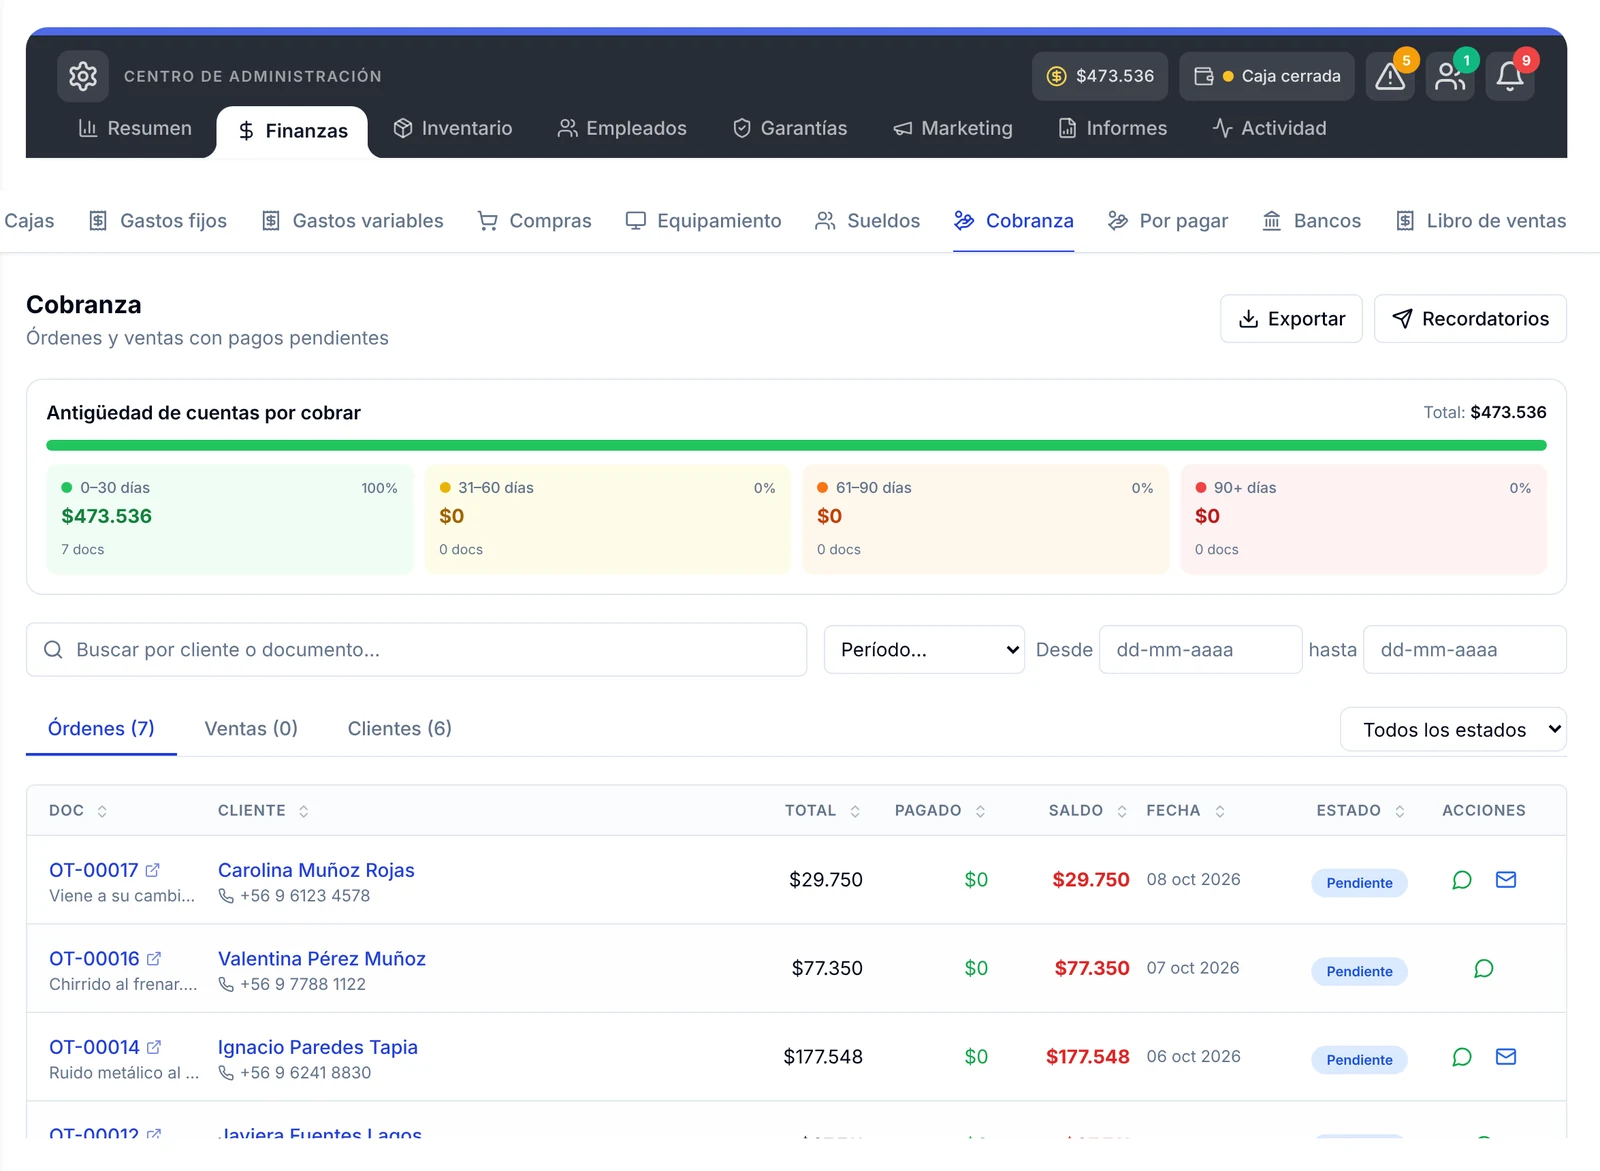Send email for order OT-00014
Viewport: 1600px width, 1171px height.
[1506, 1057]
